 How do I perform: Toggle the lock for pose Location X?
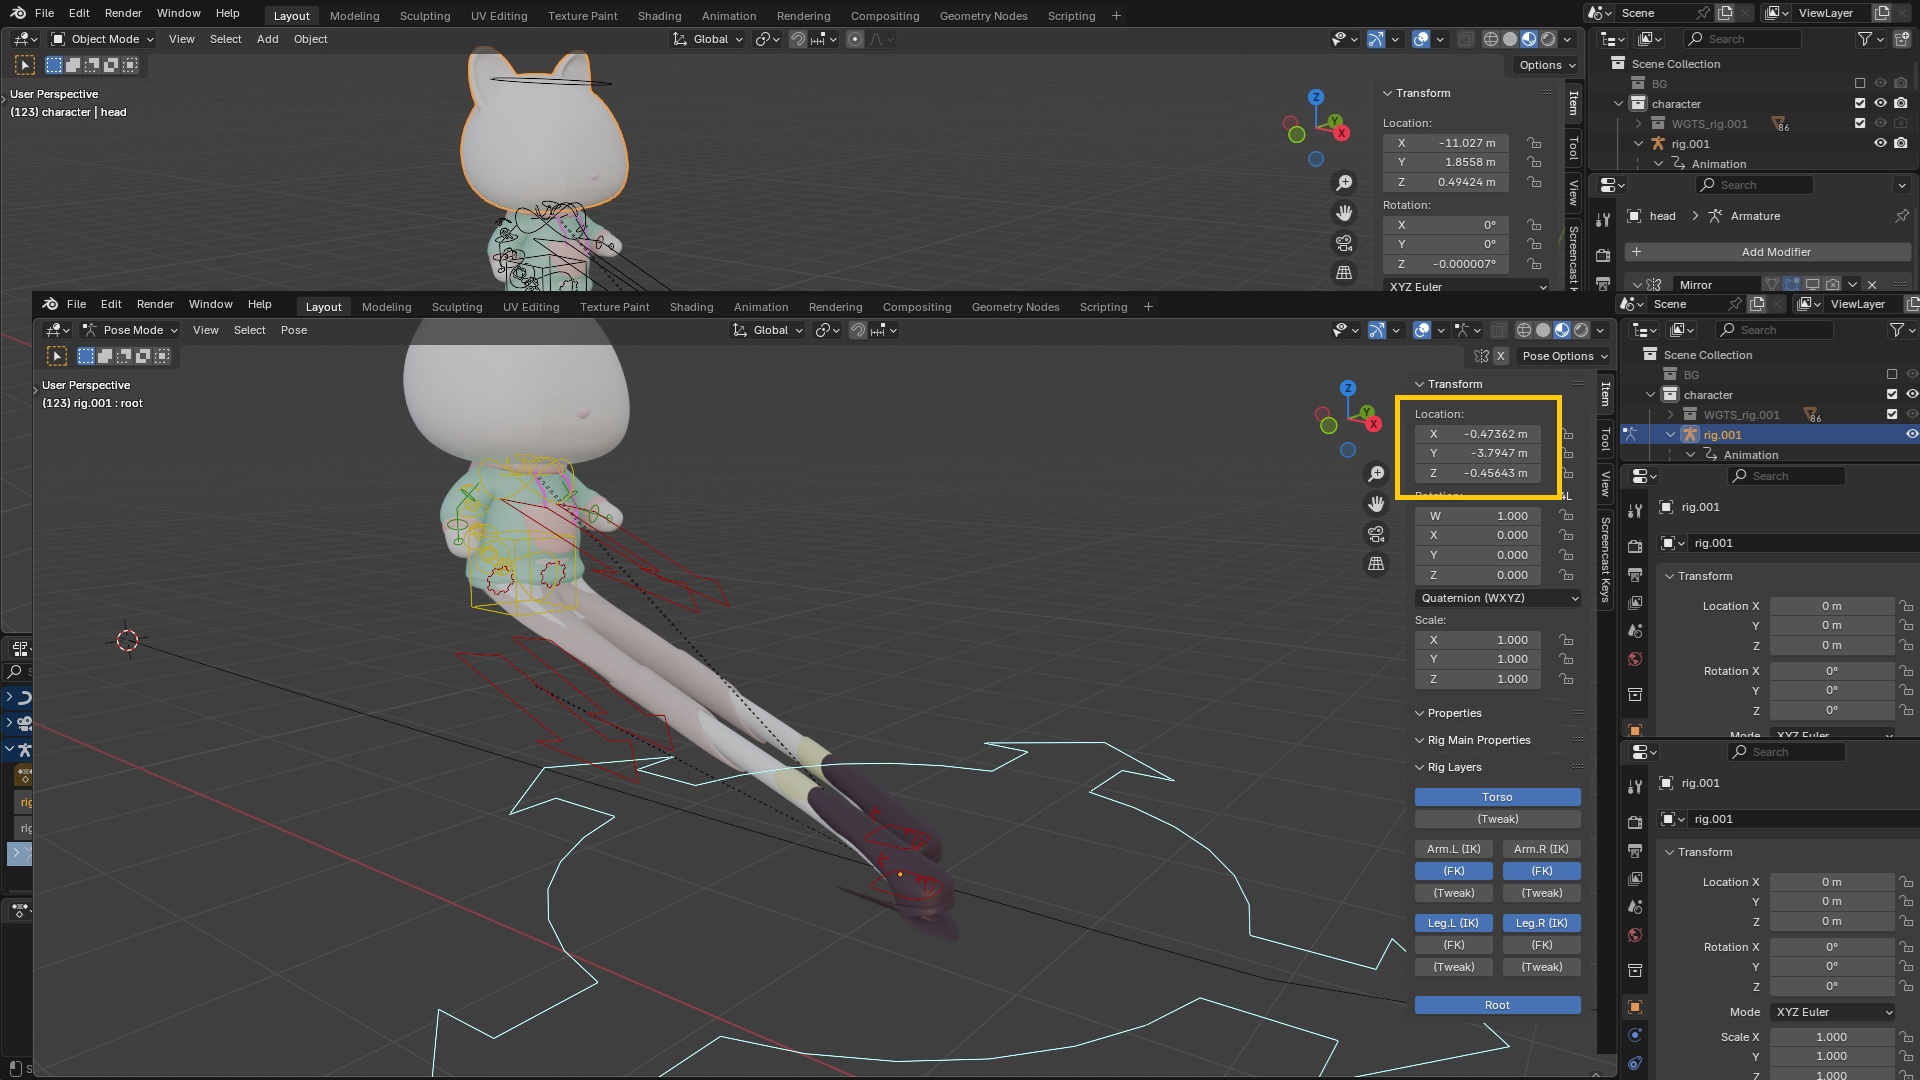1567,434
